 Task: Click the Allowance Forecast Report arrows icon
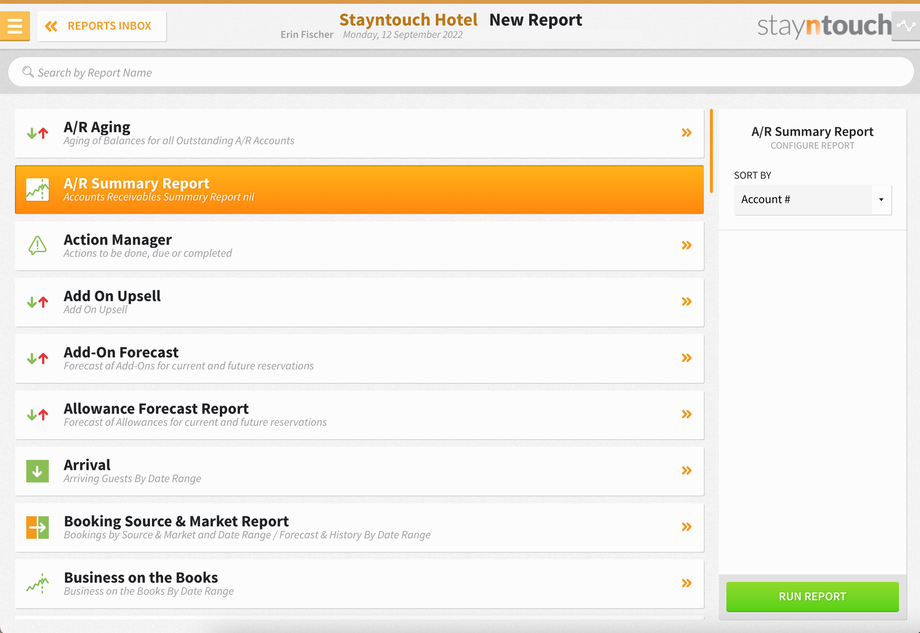pos(38,415)
